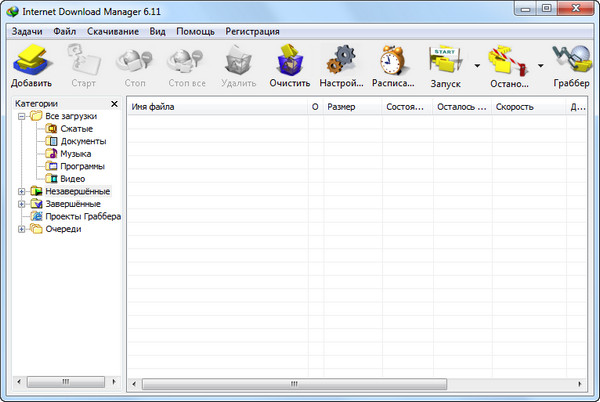
Task: Sort by the Имя файла column header
Action: tap(215, 106)
